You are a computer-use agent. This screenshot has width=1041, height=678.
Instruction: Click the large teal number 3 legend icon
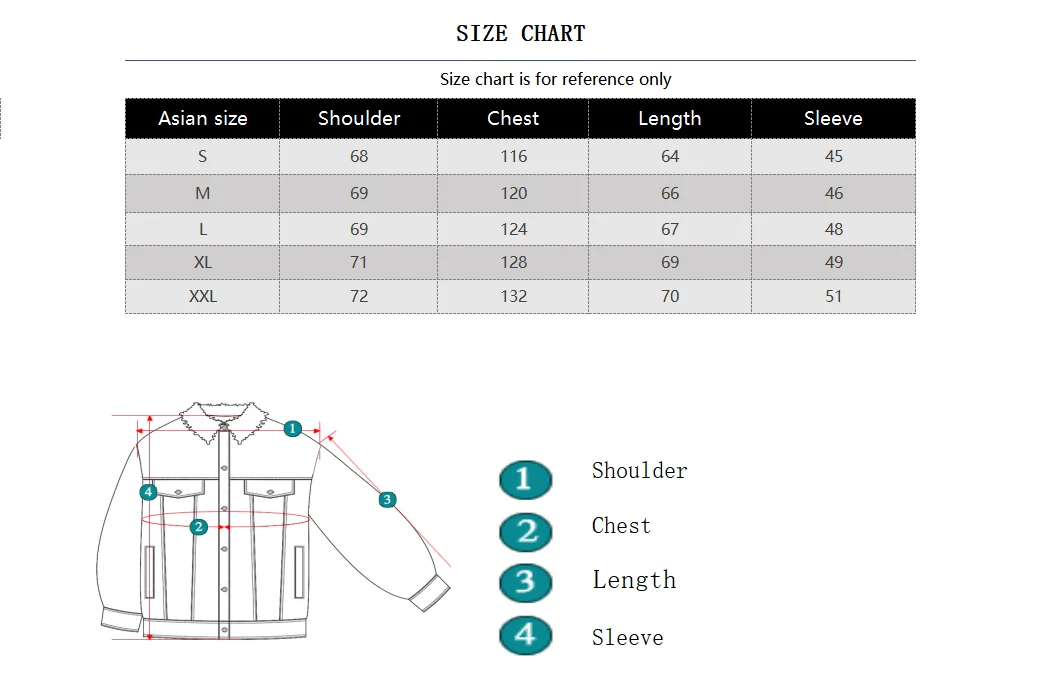coord(525,582)
